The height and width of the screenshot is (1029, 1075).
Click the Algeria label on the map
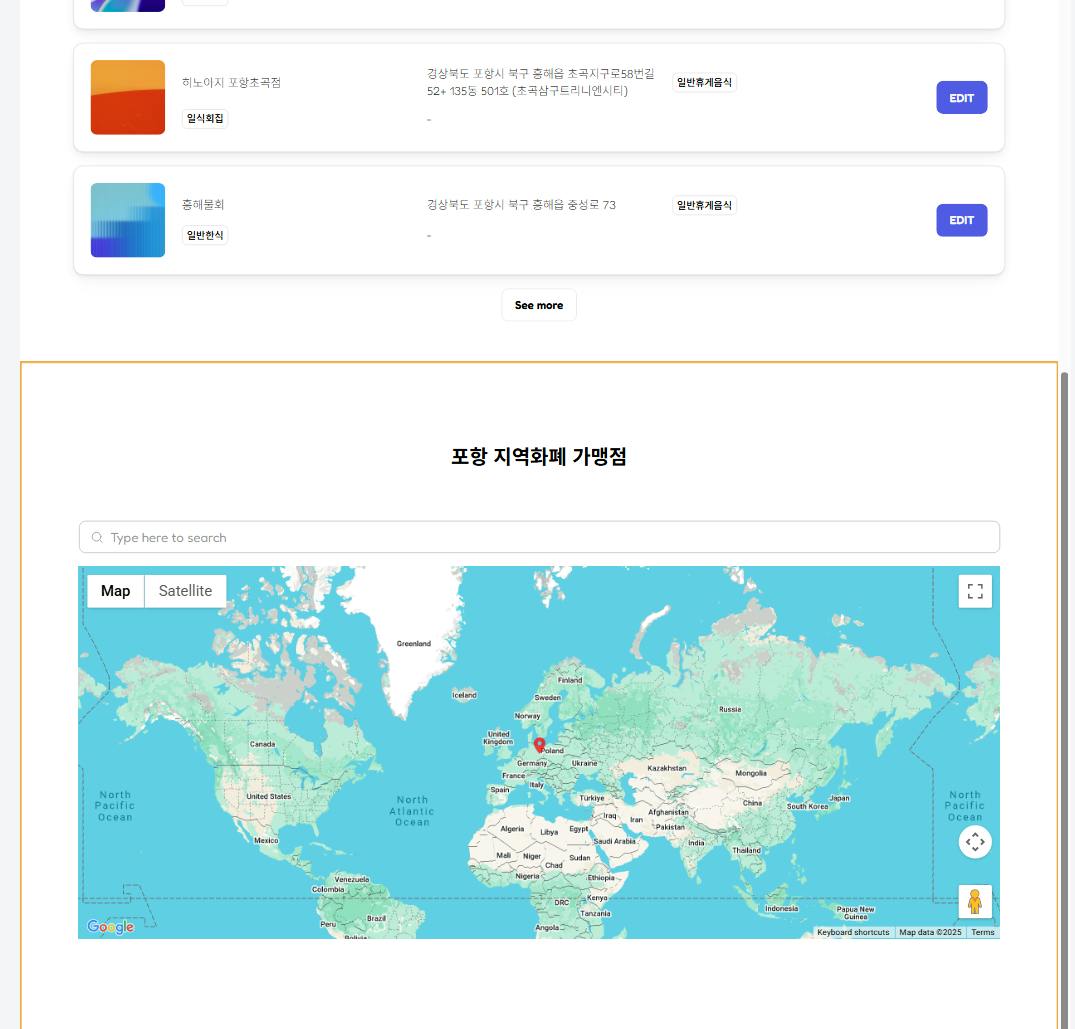[x=512, y=829]
